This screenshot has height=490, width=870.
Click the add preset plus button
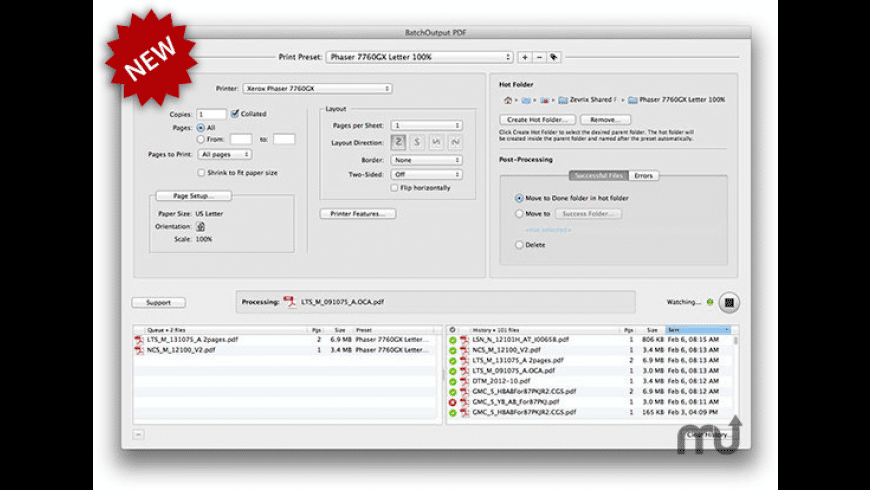[x=525, y=57]
